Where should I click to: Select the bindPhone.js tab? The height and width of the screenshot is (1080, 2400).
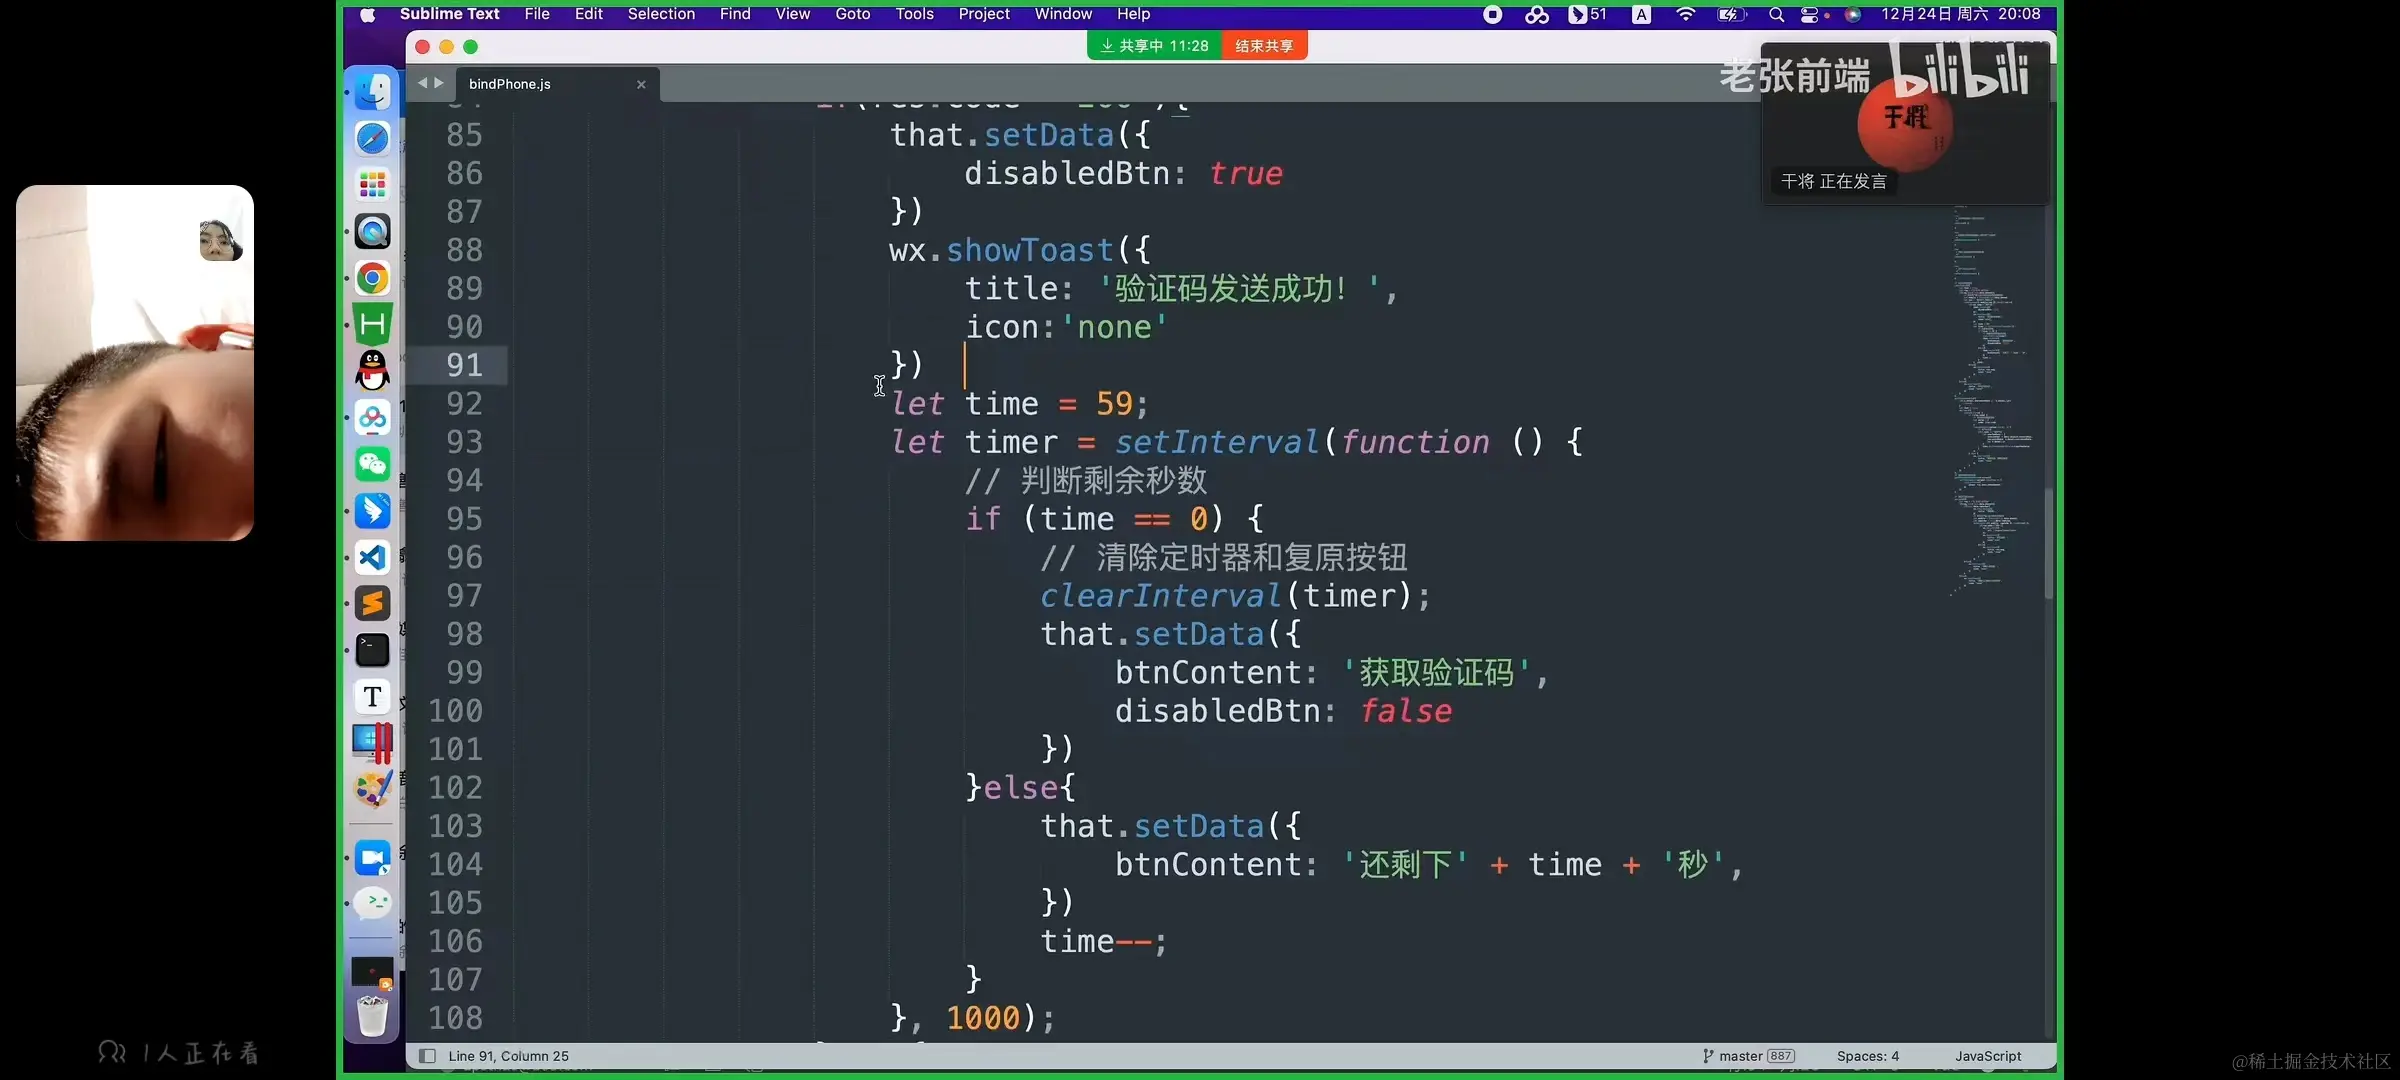510,84
